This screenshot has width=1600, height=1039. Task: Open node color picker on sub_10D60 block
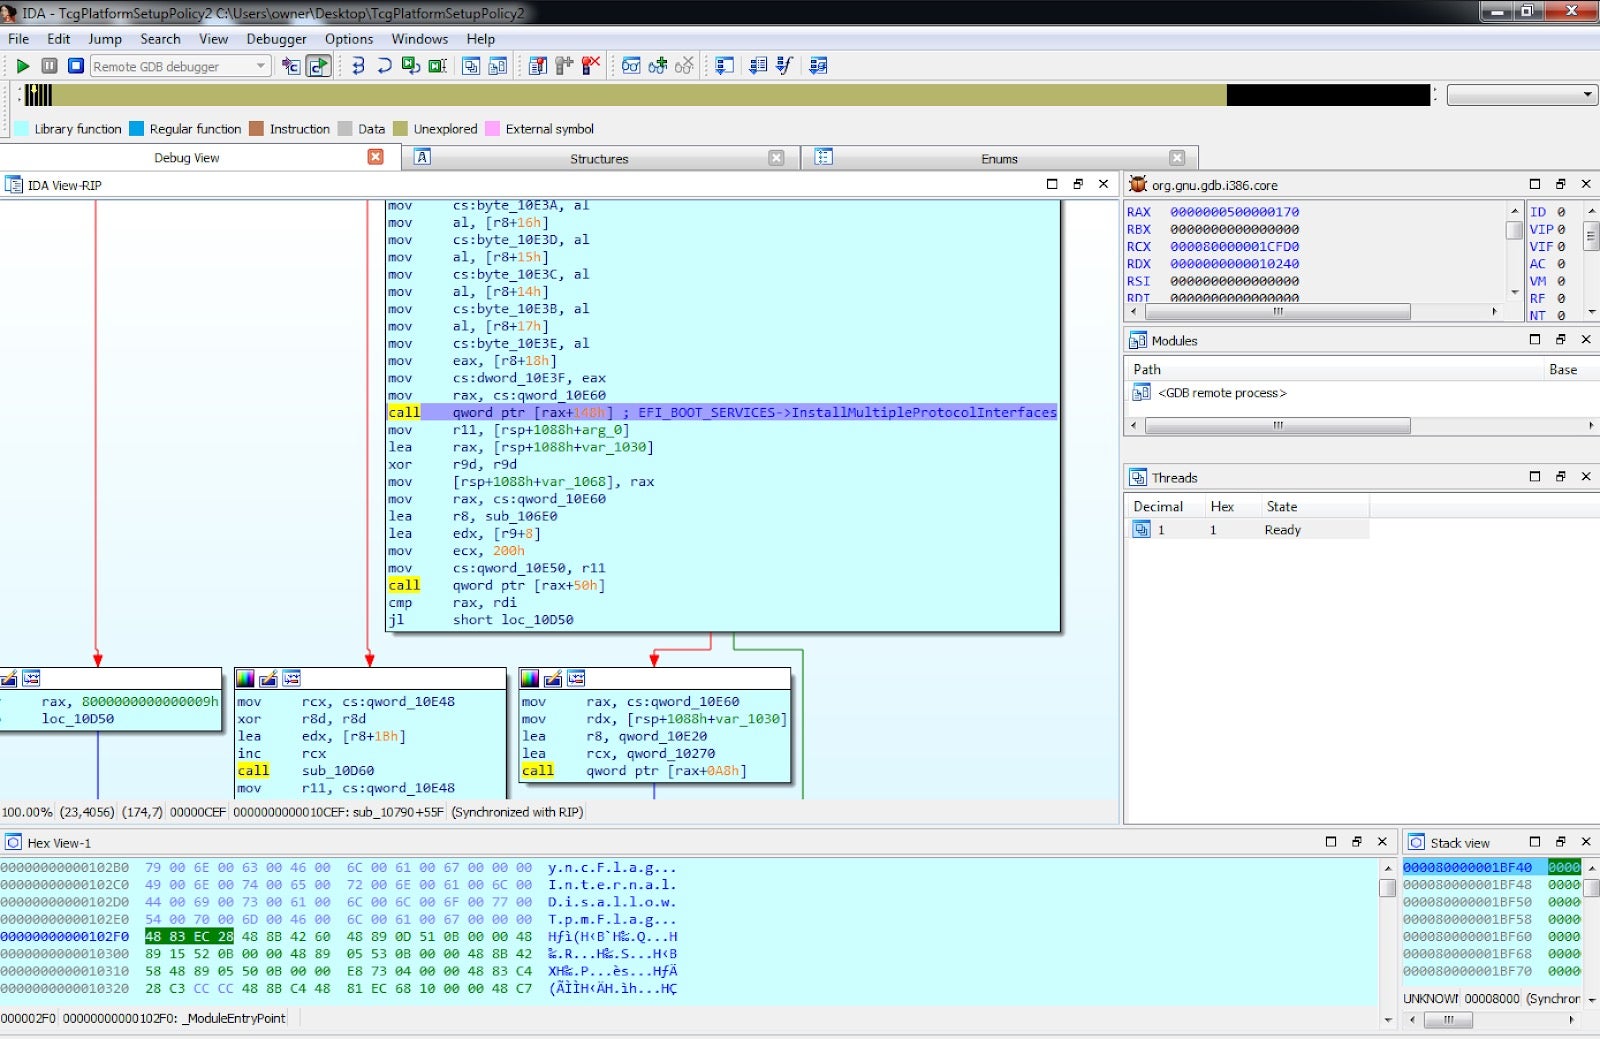point(245,679)
